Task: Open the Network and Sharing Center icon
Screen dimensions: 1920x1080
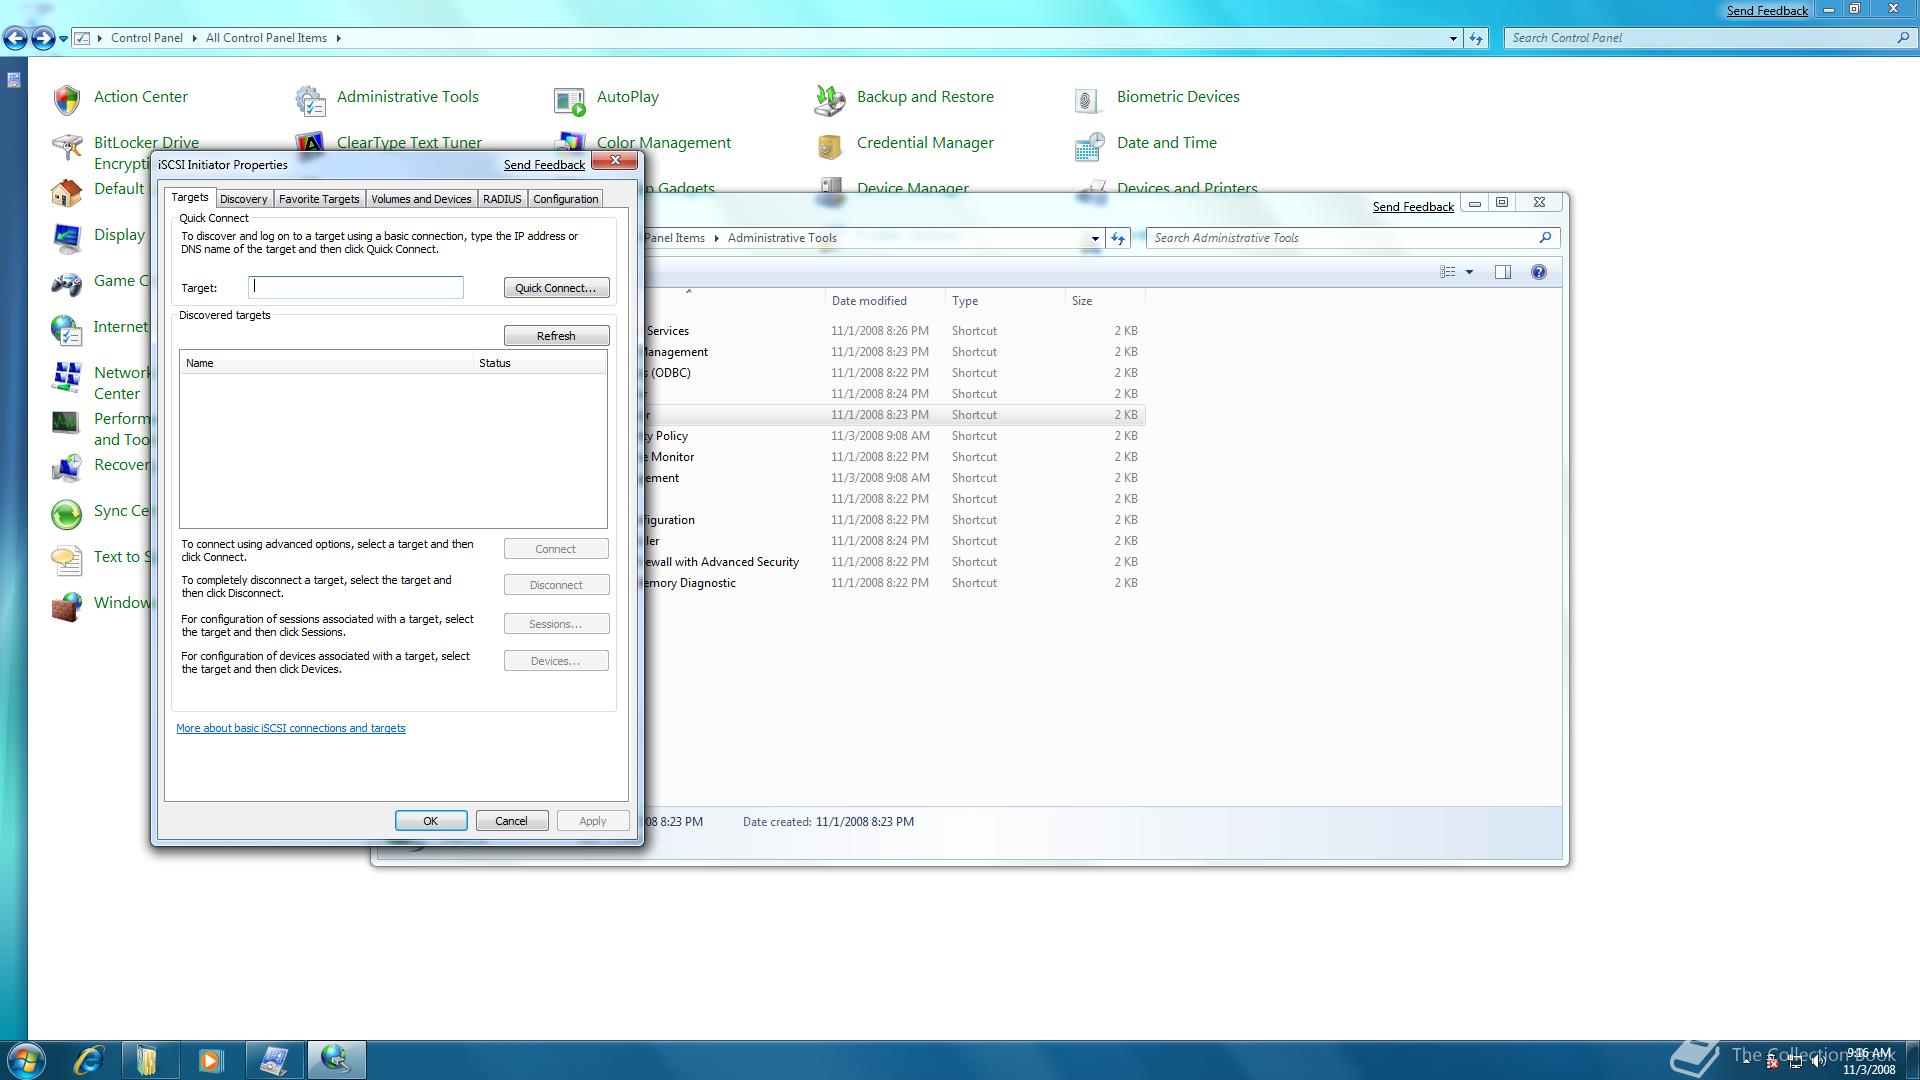Action: coord(66,376)
